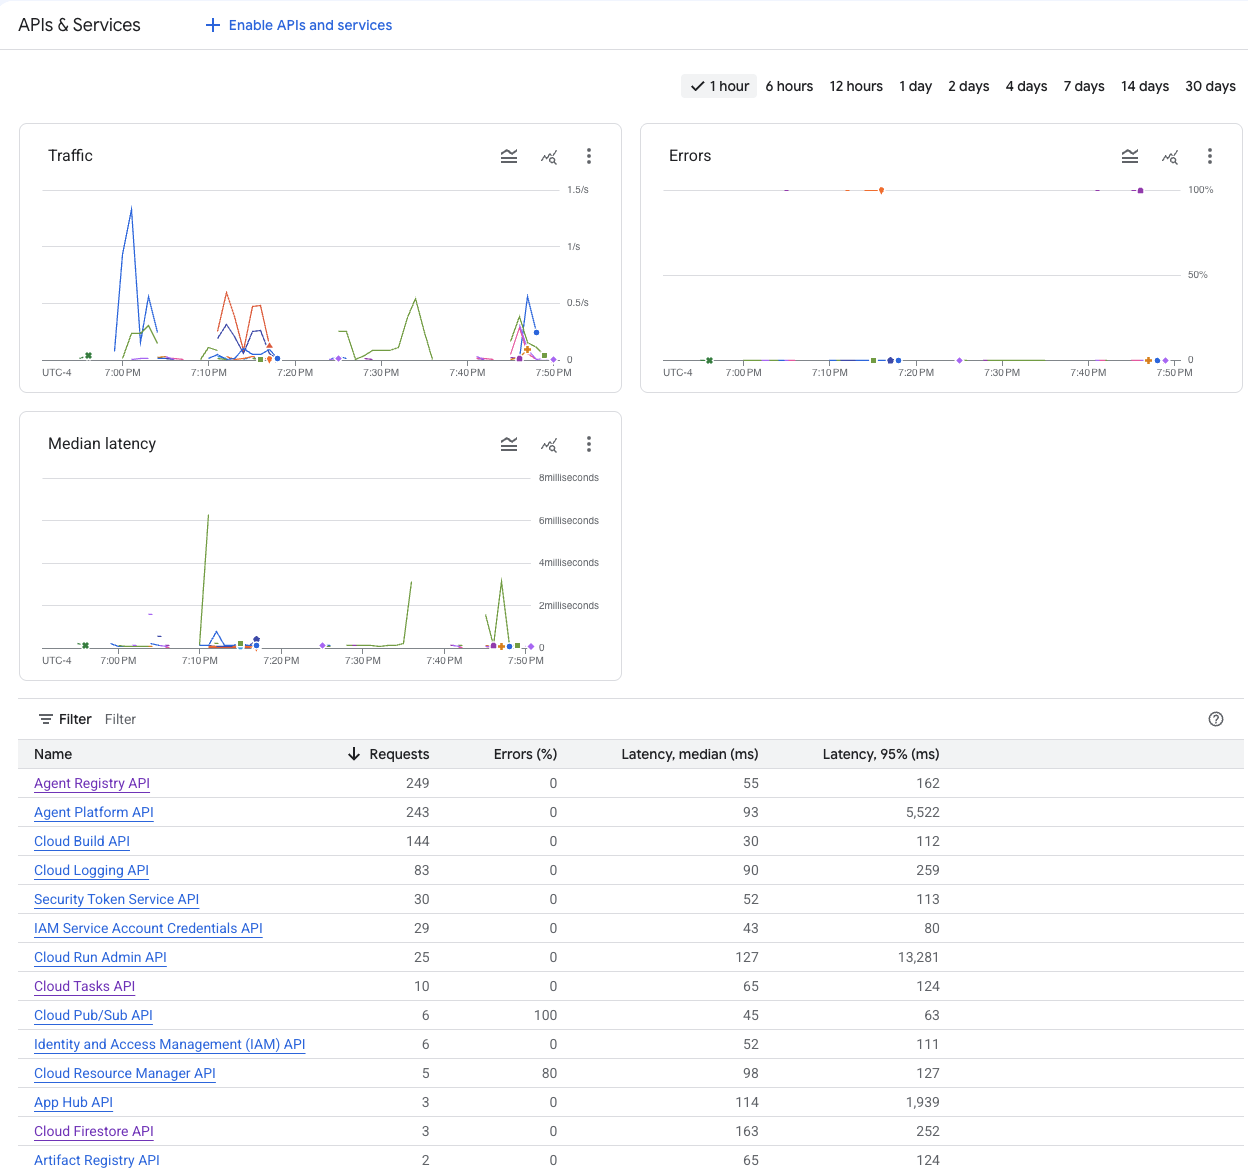Click Enable APIs and services button

tap(299, 25)
